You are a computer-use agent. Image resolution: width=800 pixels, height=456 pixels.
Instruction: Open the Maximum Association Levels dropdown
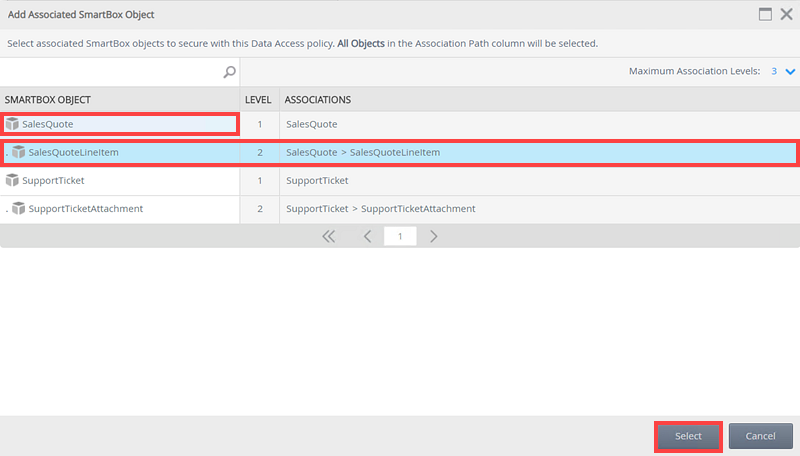pyautogui.click(x=790, y=72)
